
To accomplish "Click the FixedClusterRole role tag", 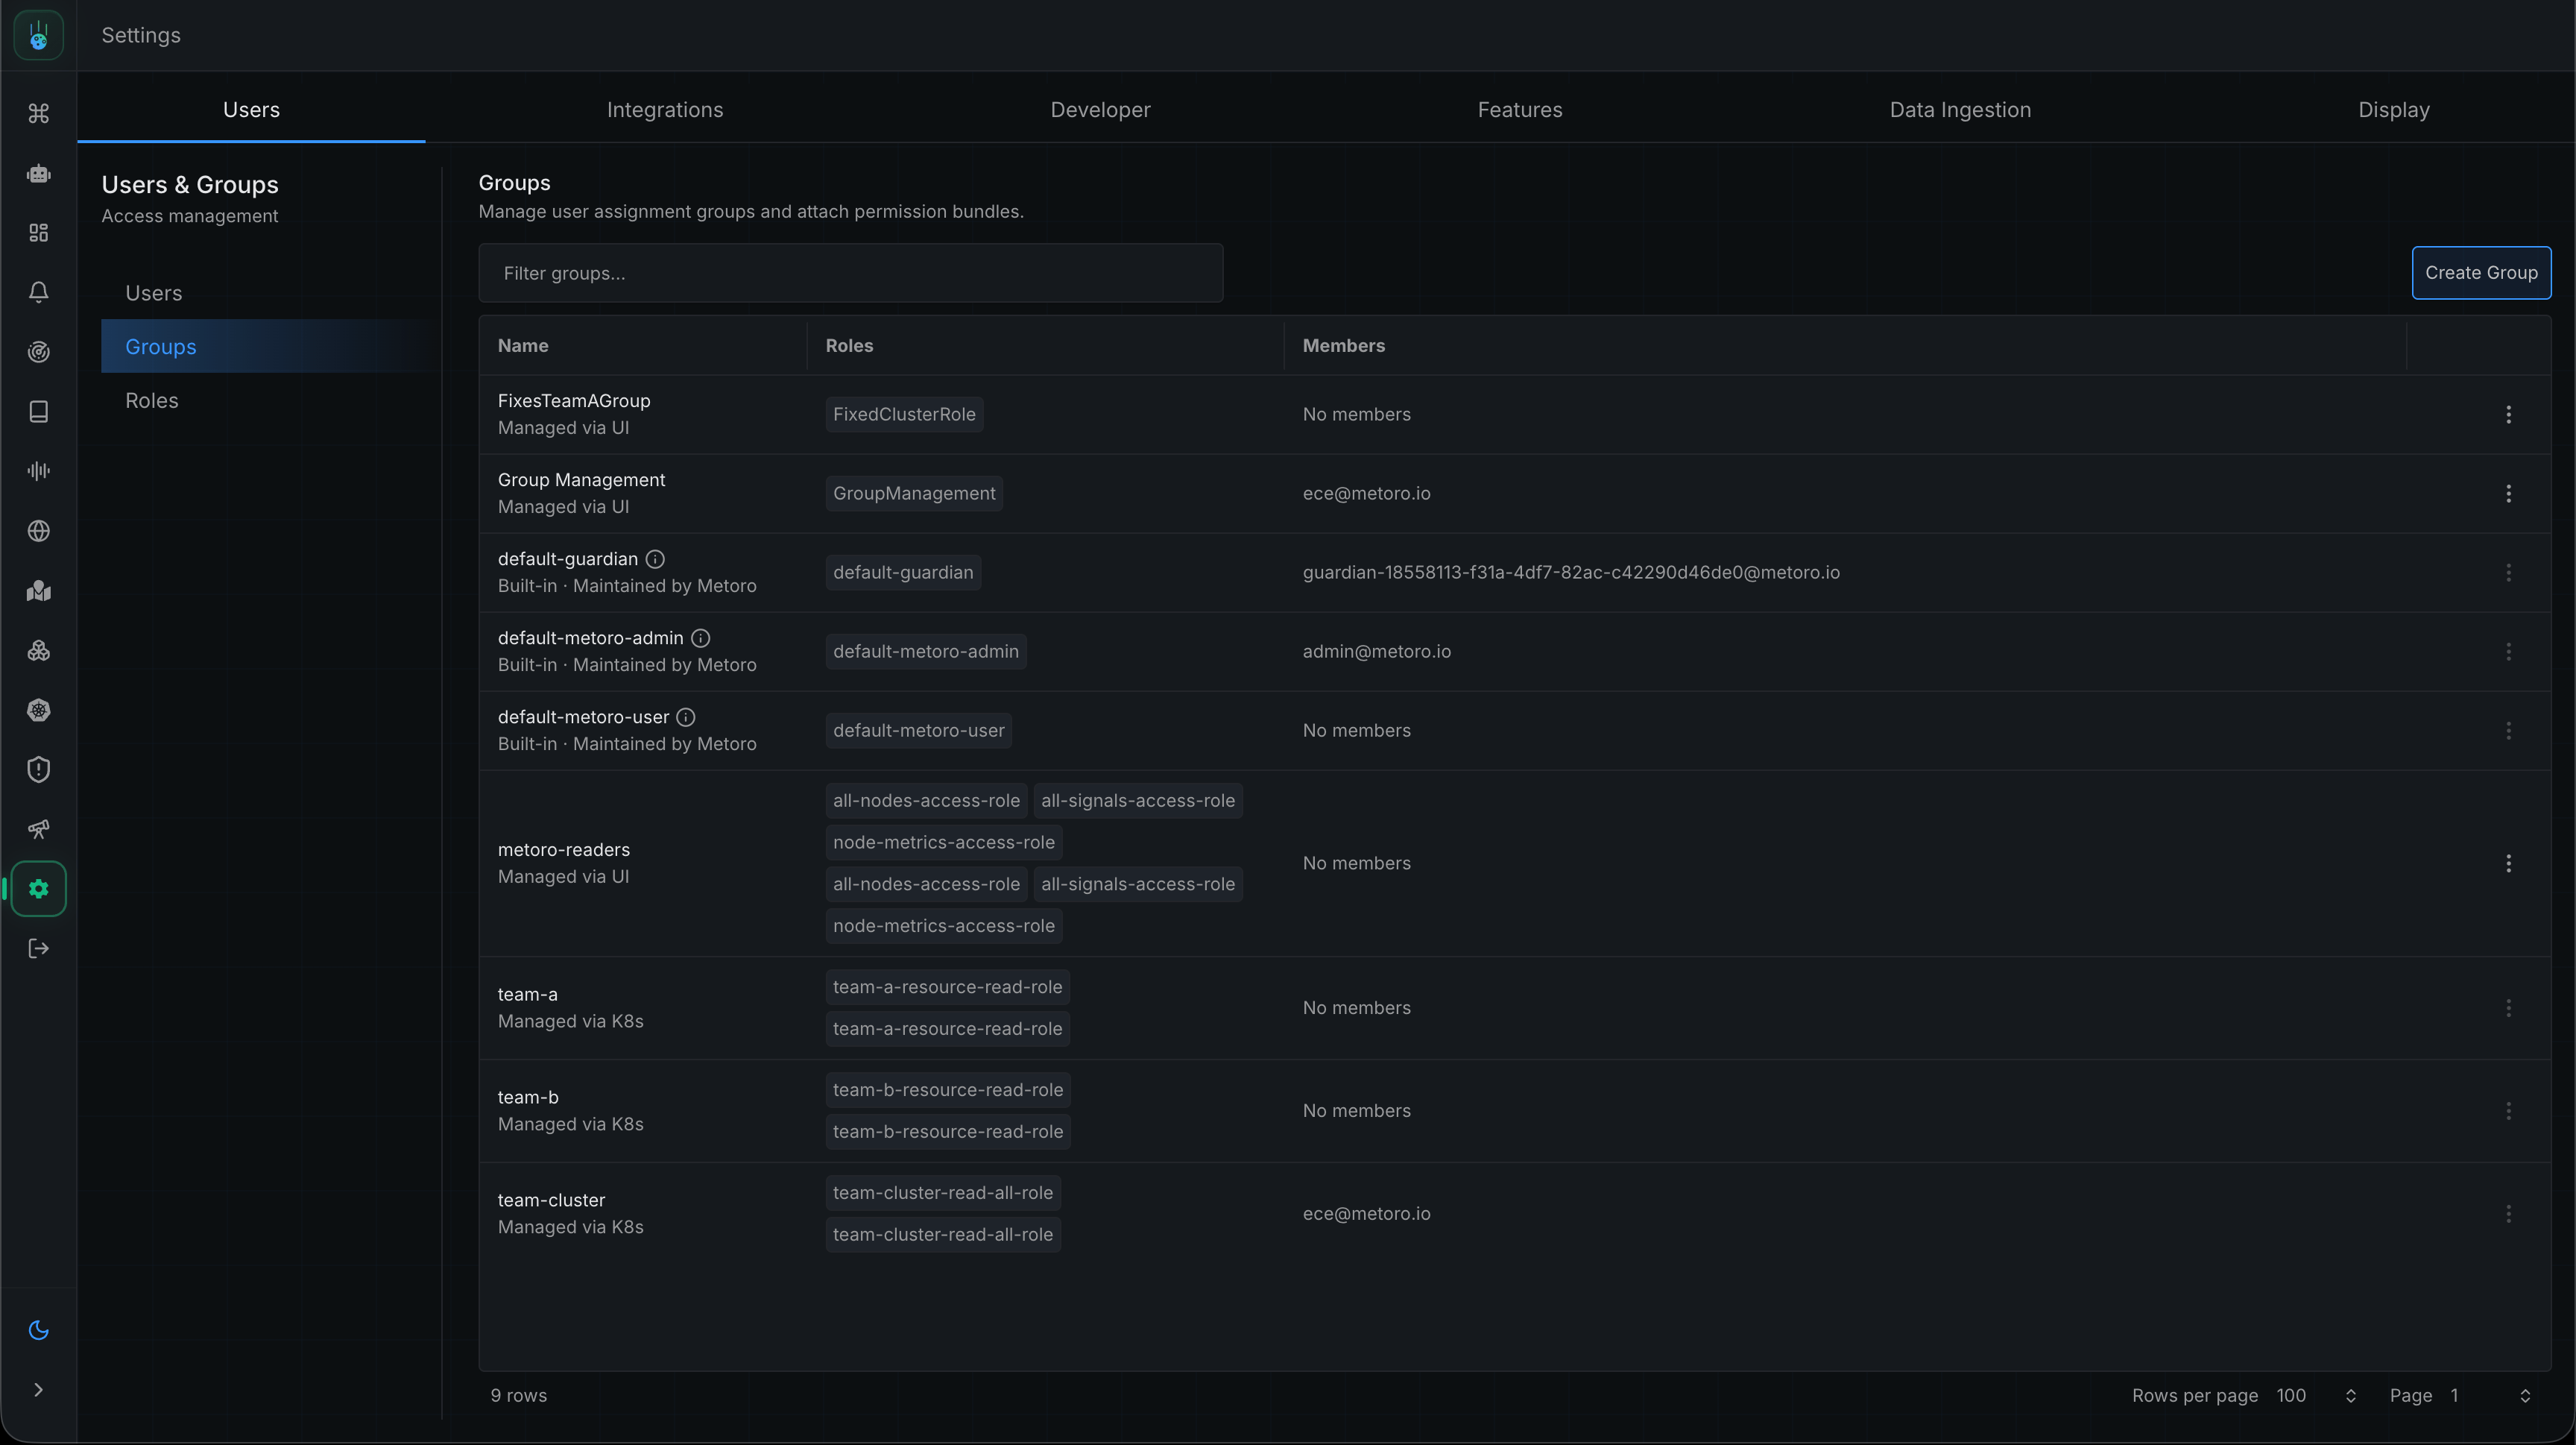I will point(904,414).
